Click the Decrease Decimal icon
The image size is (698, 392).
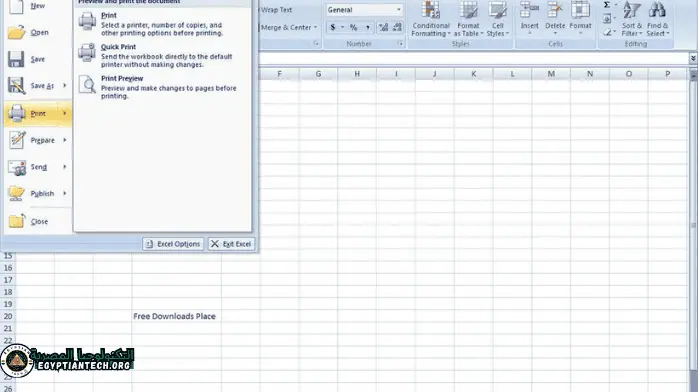pyautogui.click(x=397, y=28)
